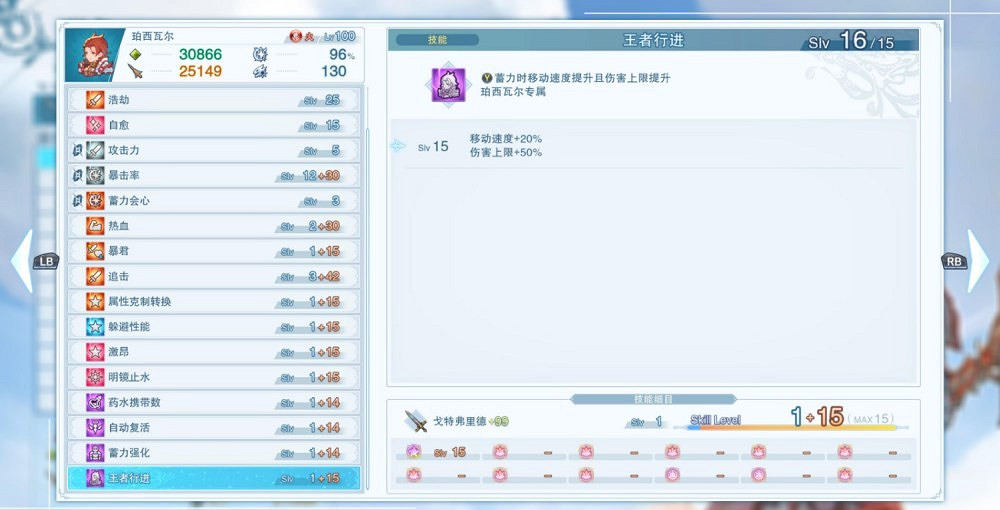Click the 戈特弗里德 sword weapon icon
Image resolution: width=1000 pixels, height=510 pixels.
pos(416,421)
